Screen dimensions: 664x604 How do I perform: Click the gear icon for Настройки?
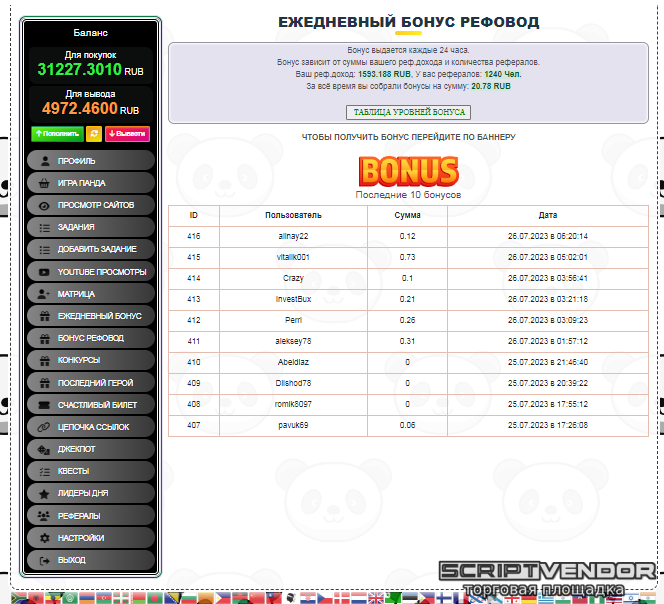[x=44, y=538]
